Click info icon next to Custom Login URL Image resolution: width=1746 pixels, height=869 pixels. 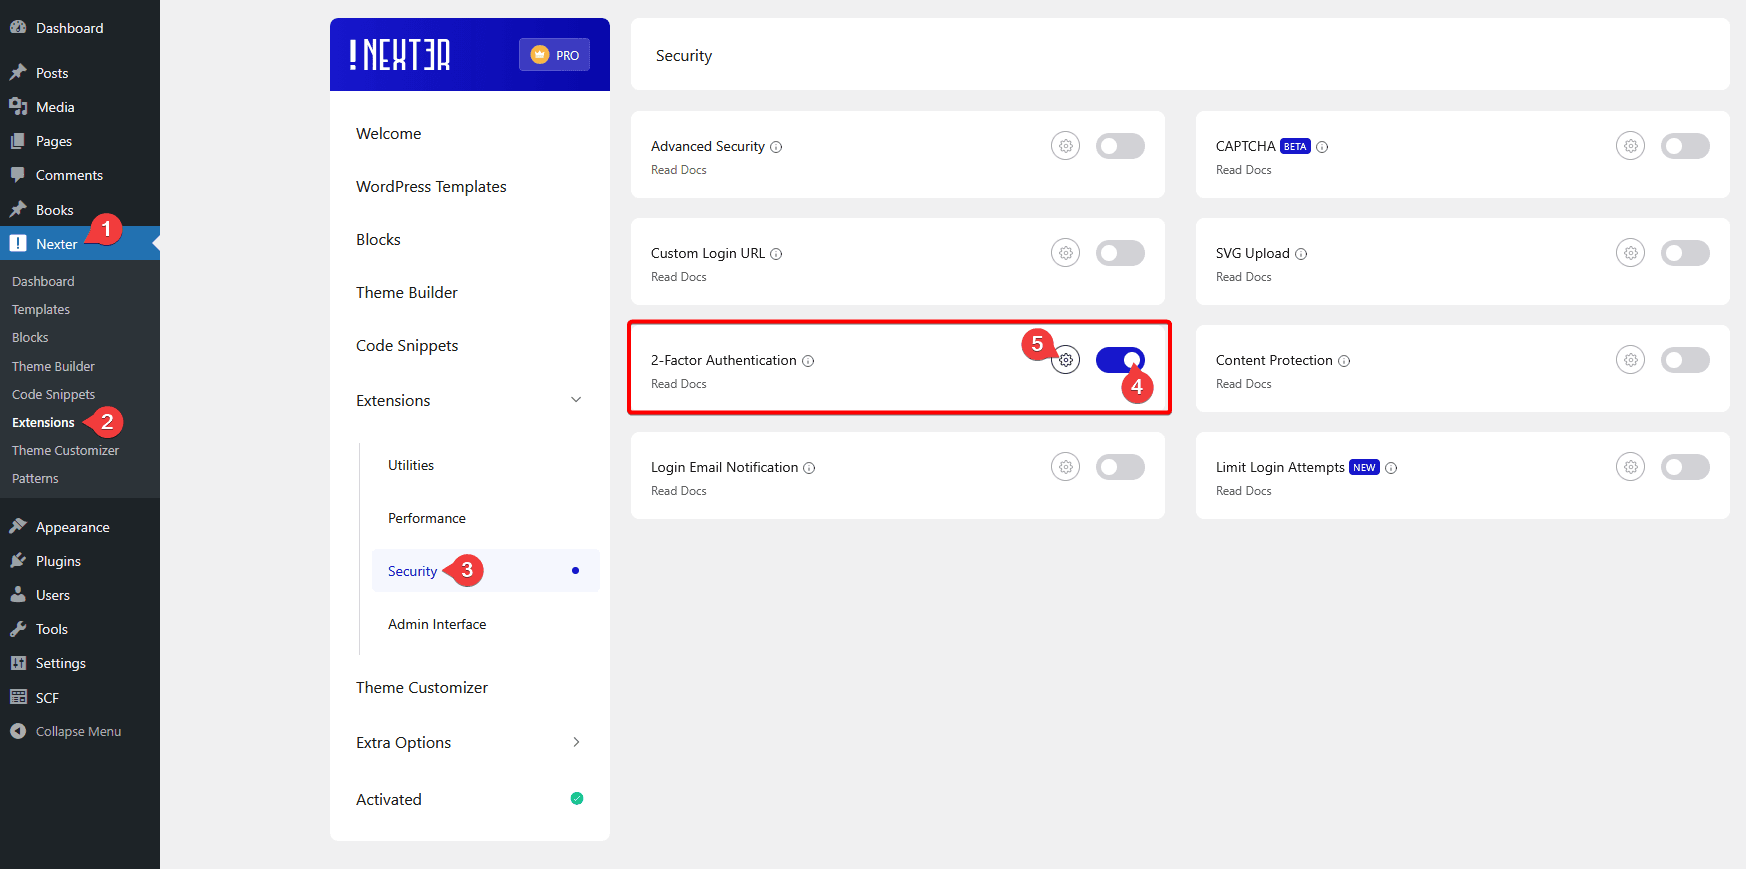tap(776, 254)
